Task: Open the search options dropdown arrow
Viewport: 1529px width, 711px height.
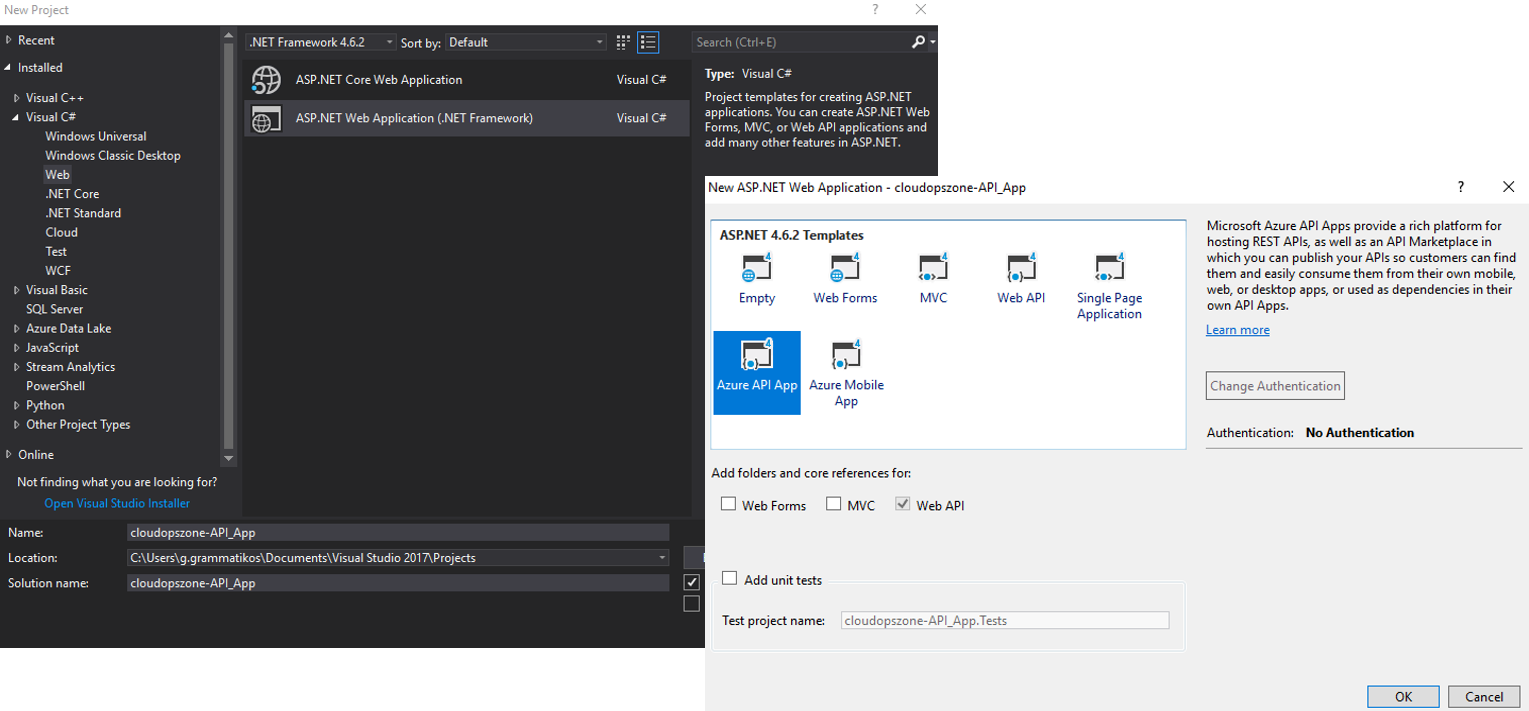Action: click(933, 42)
